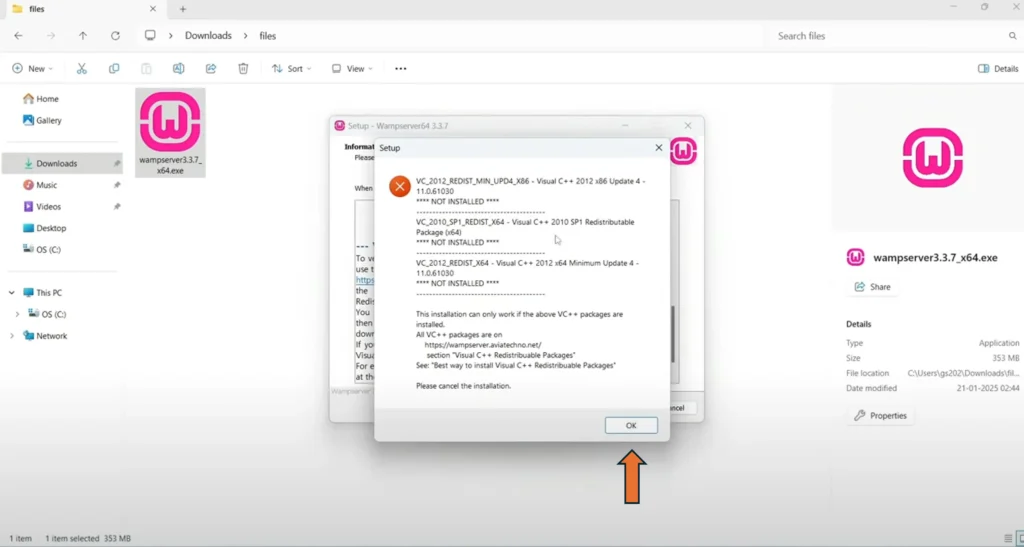Copy the selected file
The image size is (1024, 547).
click(x=114, y=69)
